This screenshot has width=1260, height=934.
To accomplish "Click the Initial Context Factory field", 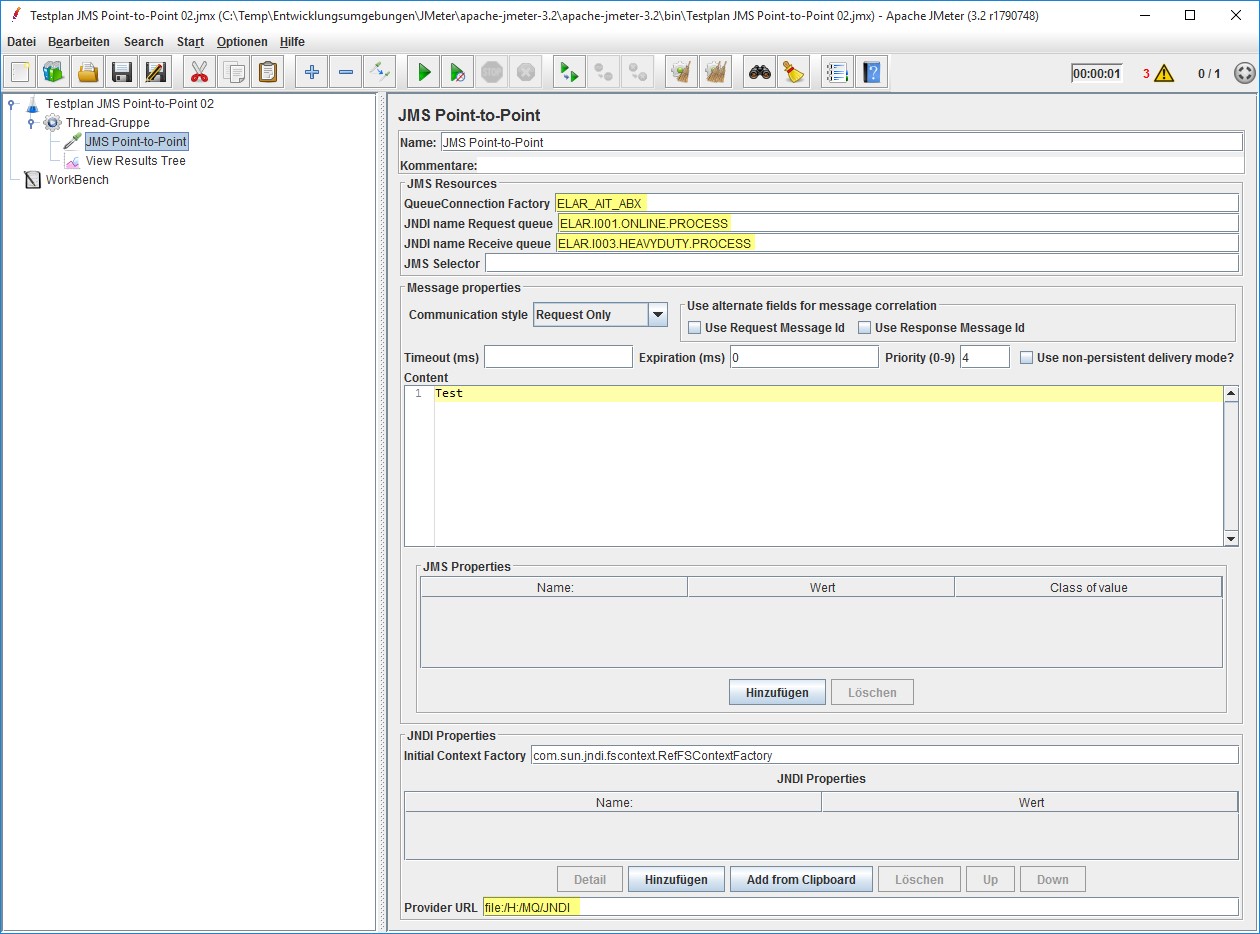I will click(884, 756).
